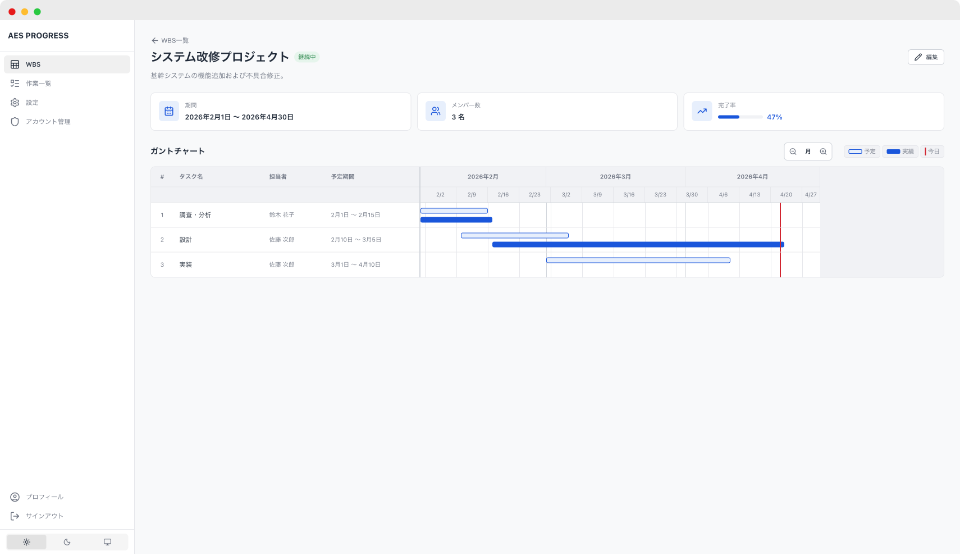Open 設定 settings in sidebar
This screenshot has height=554, width=960.
(32, 102)
